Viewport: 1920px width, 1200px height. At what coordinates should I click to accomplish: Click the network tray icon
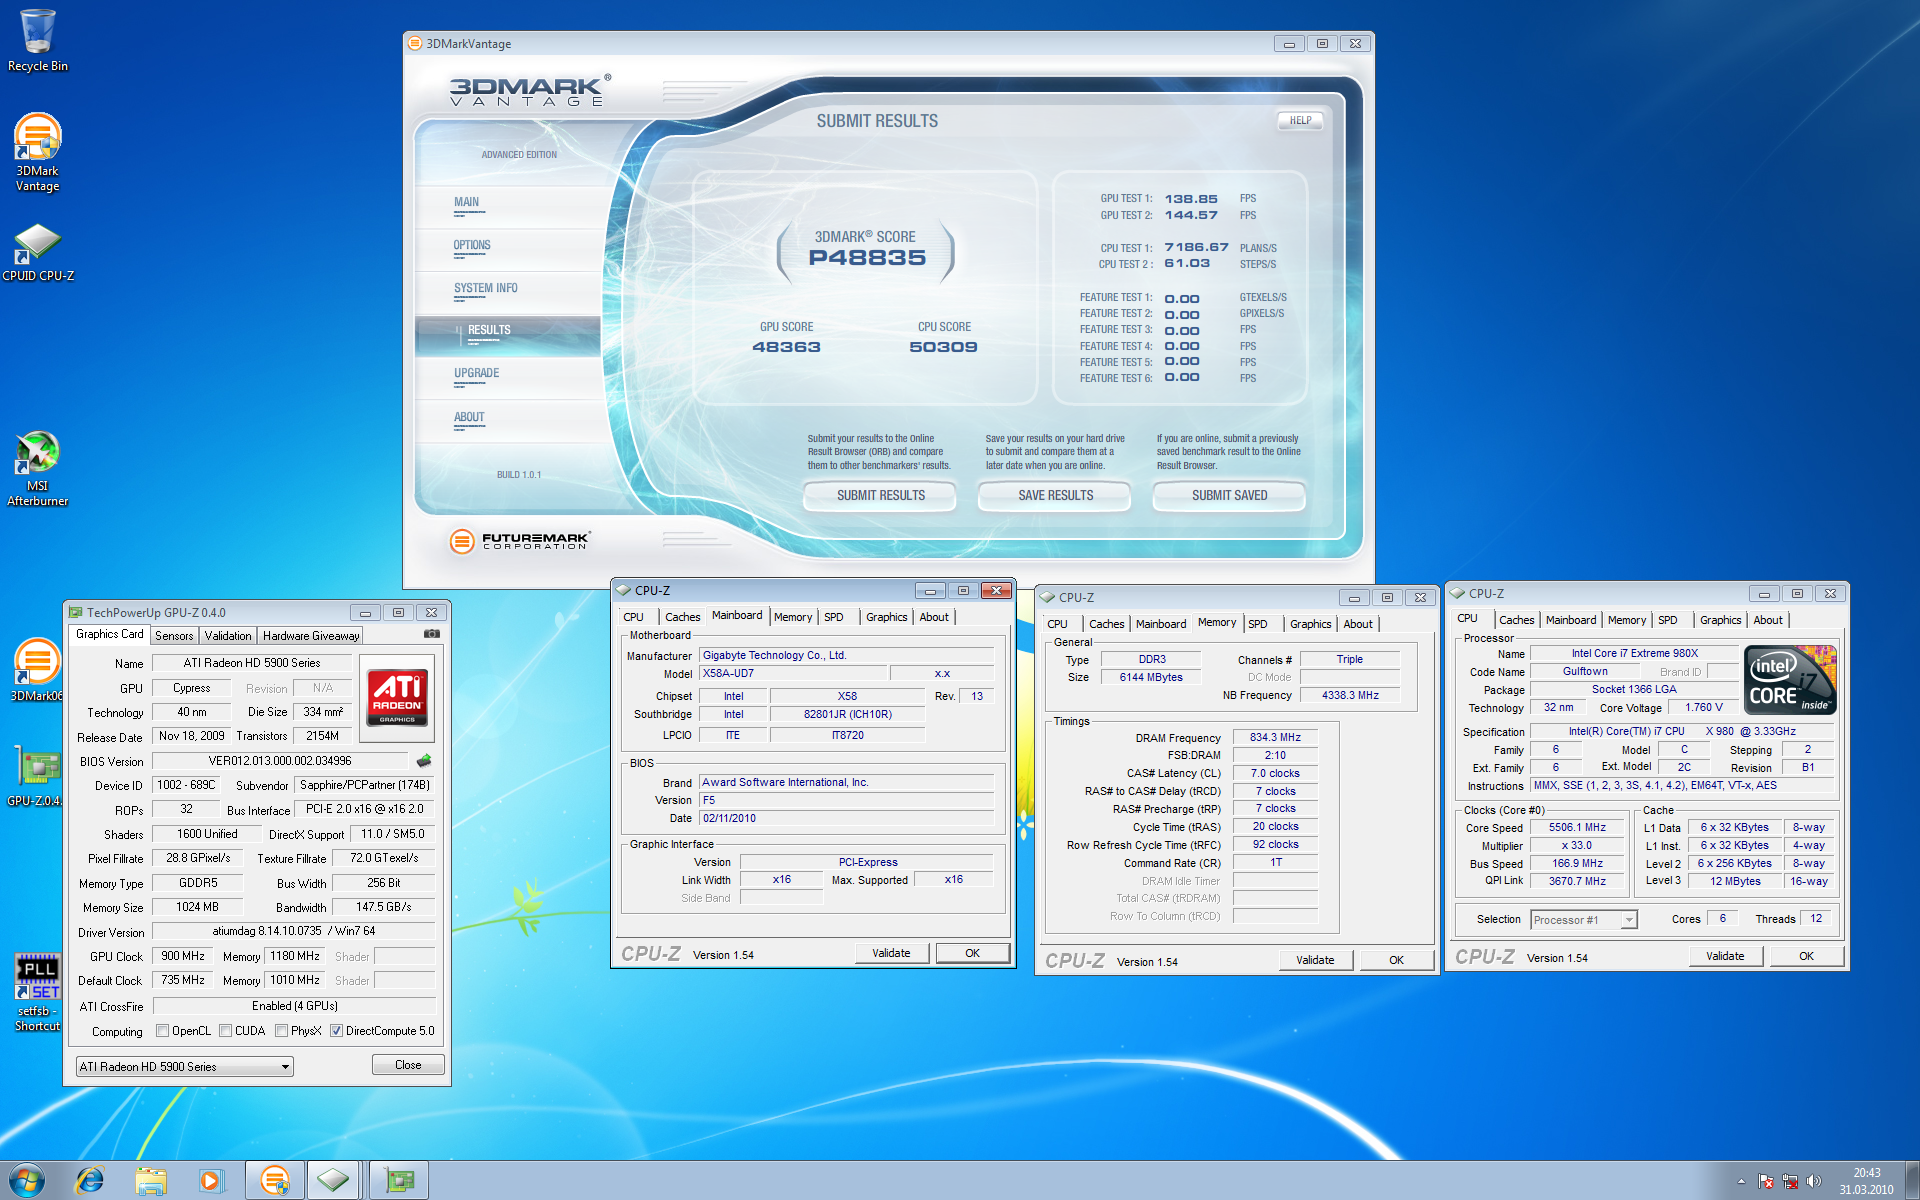pyautogui.click(x=1790, y=1181)
